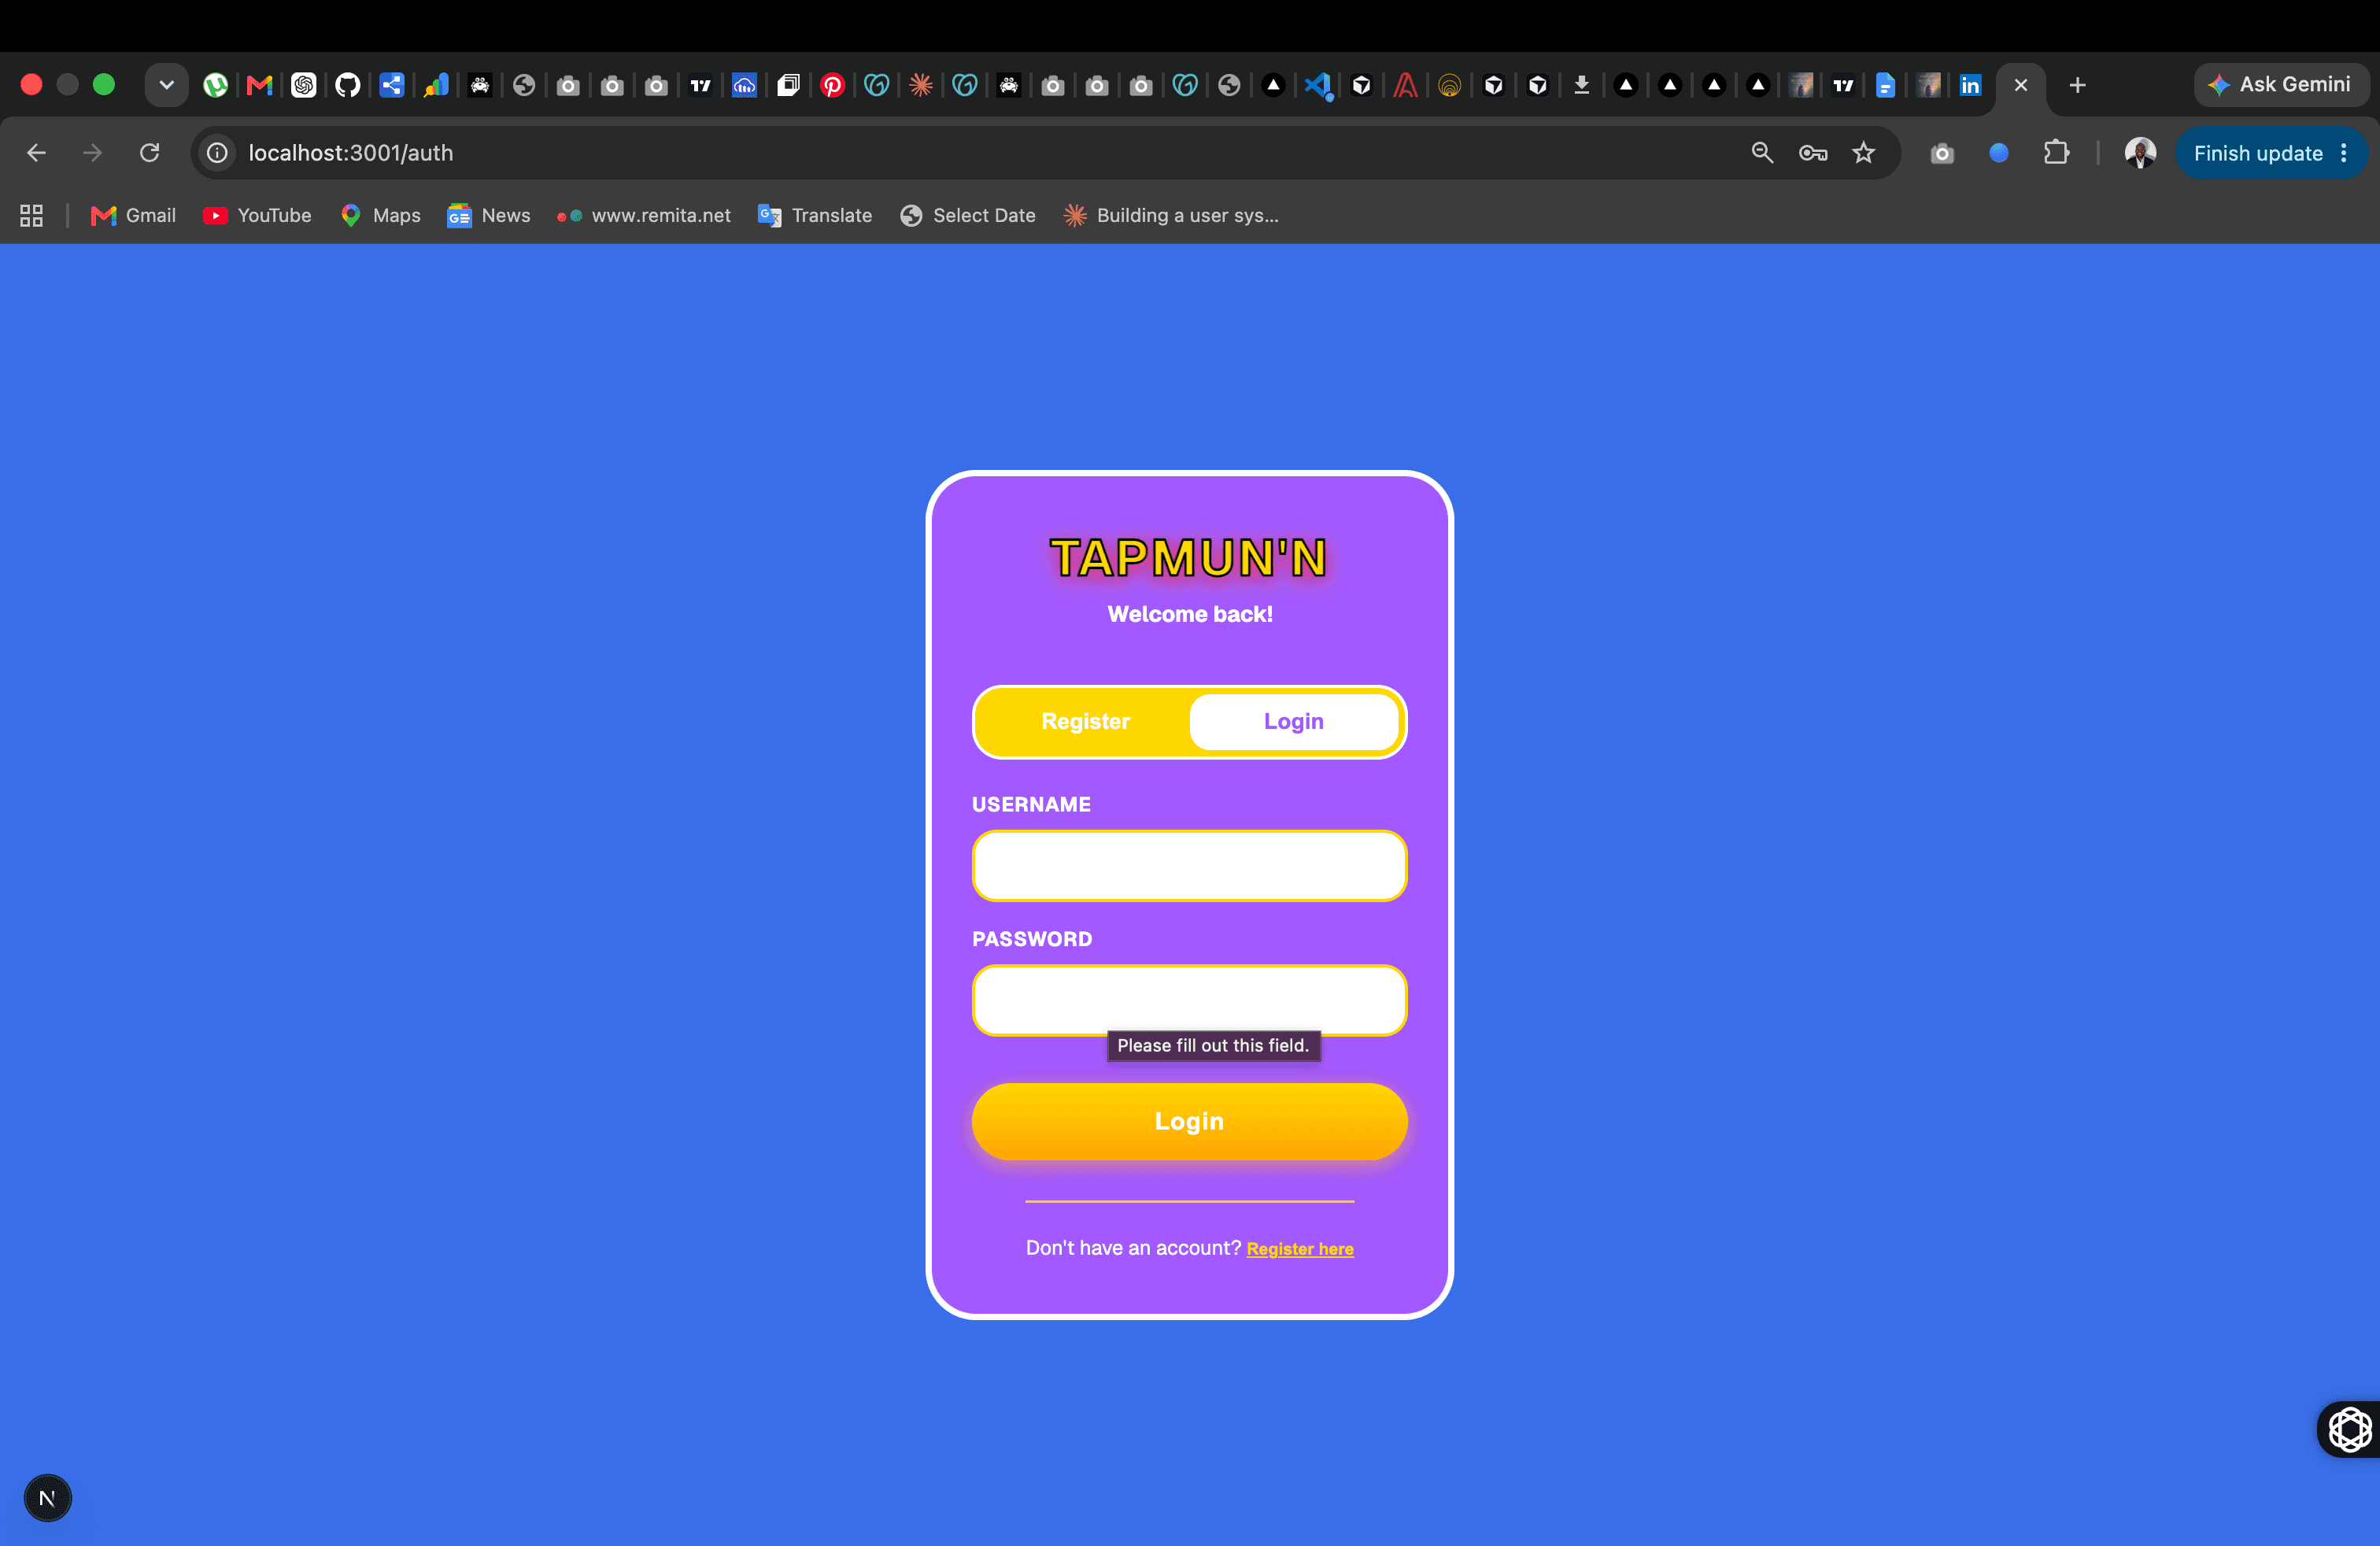Image resolution: width=2380 pixels, height=1546 pixels.
Task: Open a new browser tab
Action: [2077, 85]
